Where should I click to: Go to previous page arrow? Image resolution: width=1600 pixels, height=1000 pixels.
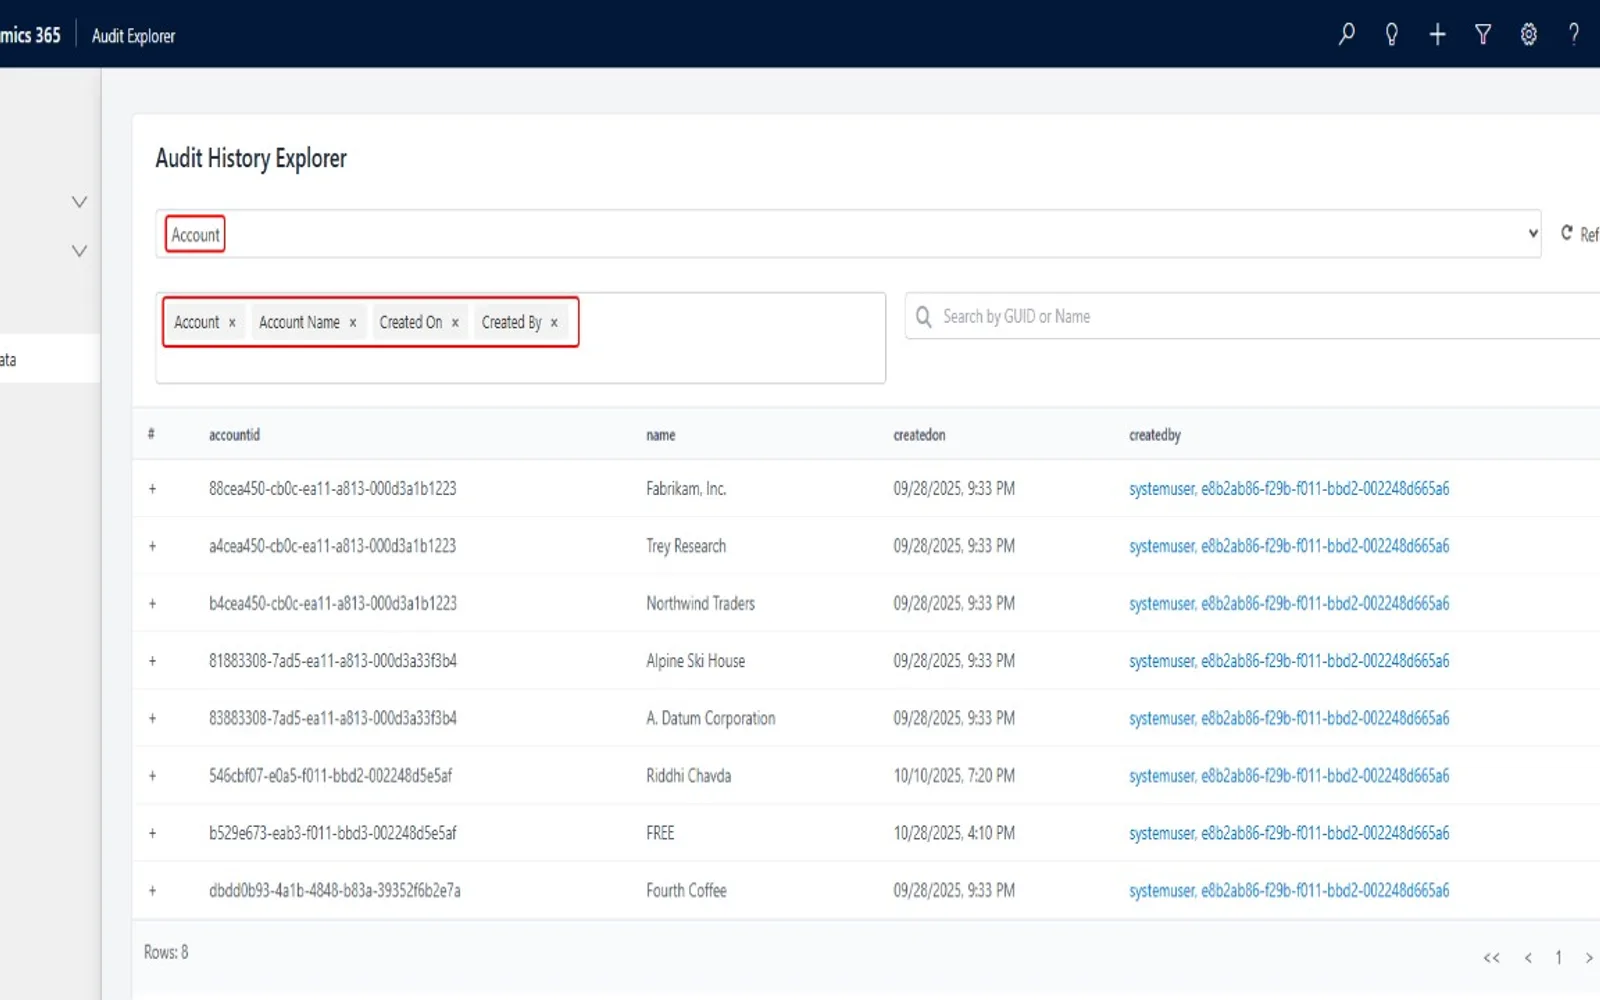coord(1528,958)
